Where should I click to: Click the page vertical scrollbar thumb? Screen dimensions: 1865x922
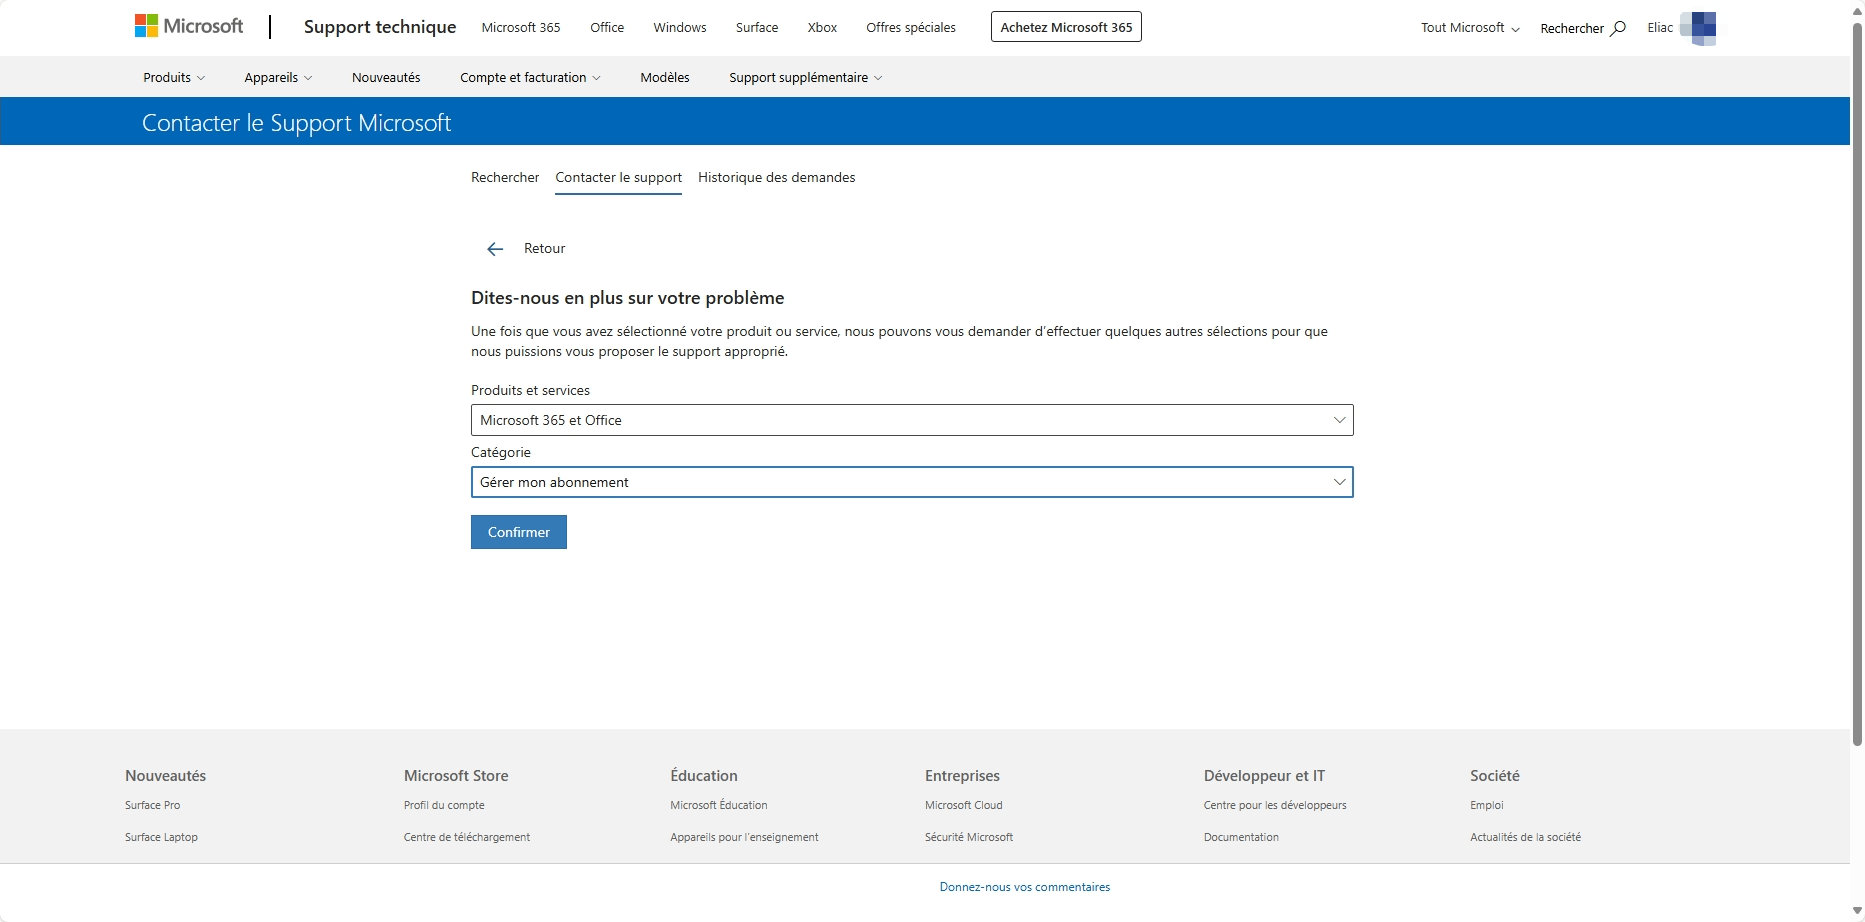(x=1857, y=383)
